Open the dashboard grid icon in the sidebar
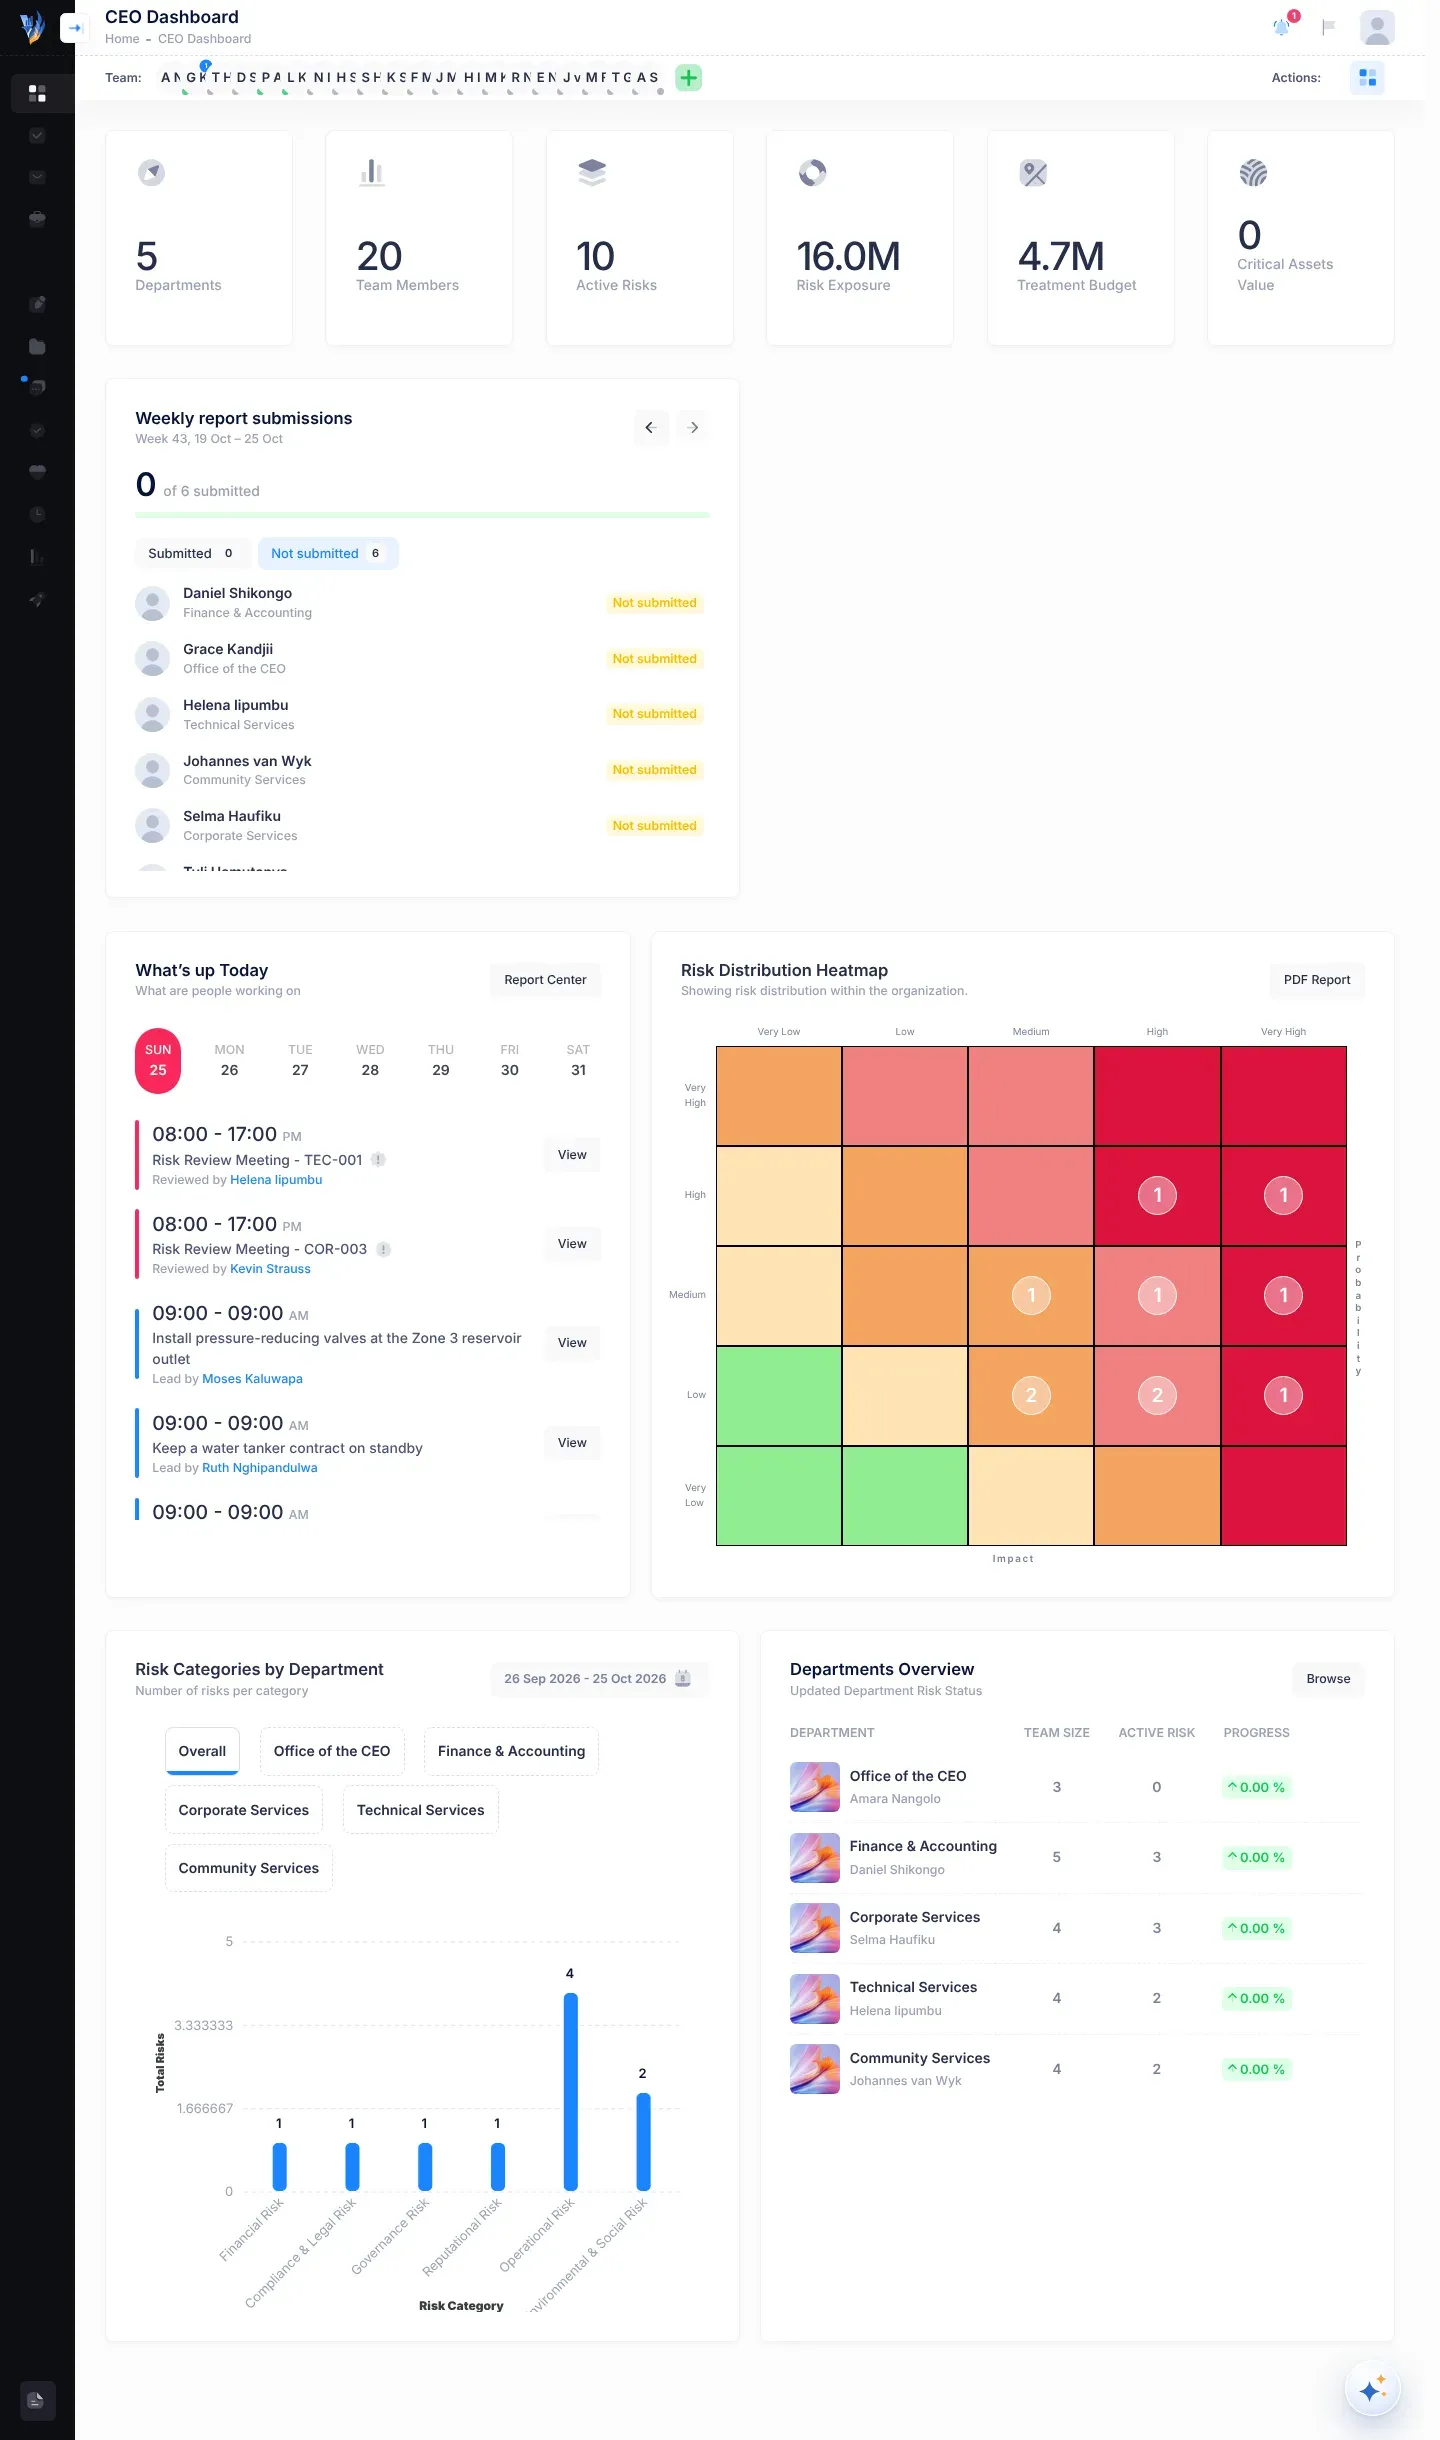Viewport: 1440px width, 2440px height. point(37,93)
